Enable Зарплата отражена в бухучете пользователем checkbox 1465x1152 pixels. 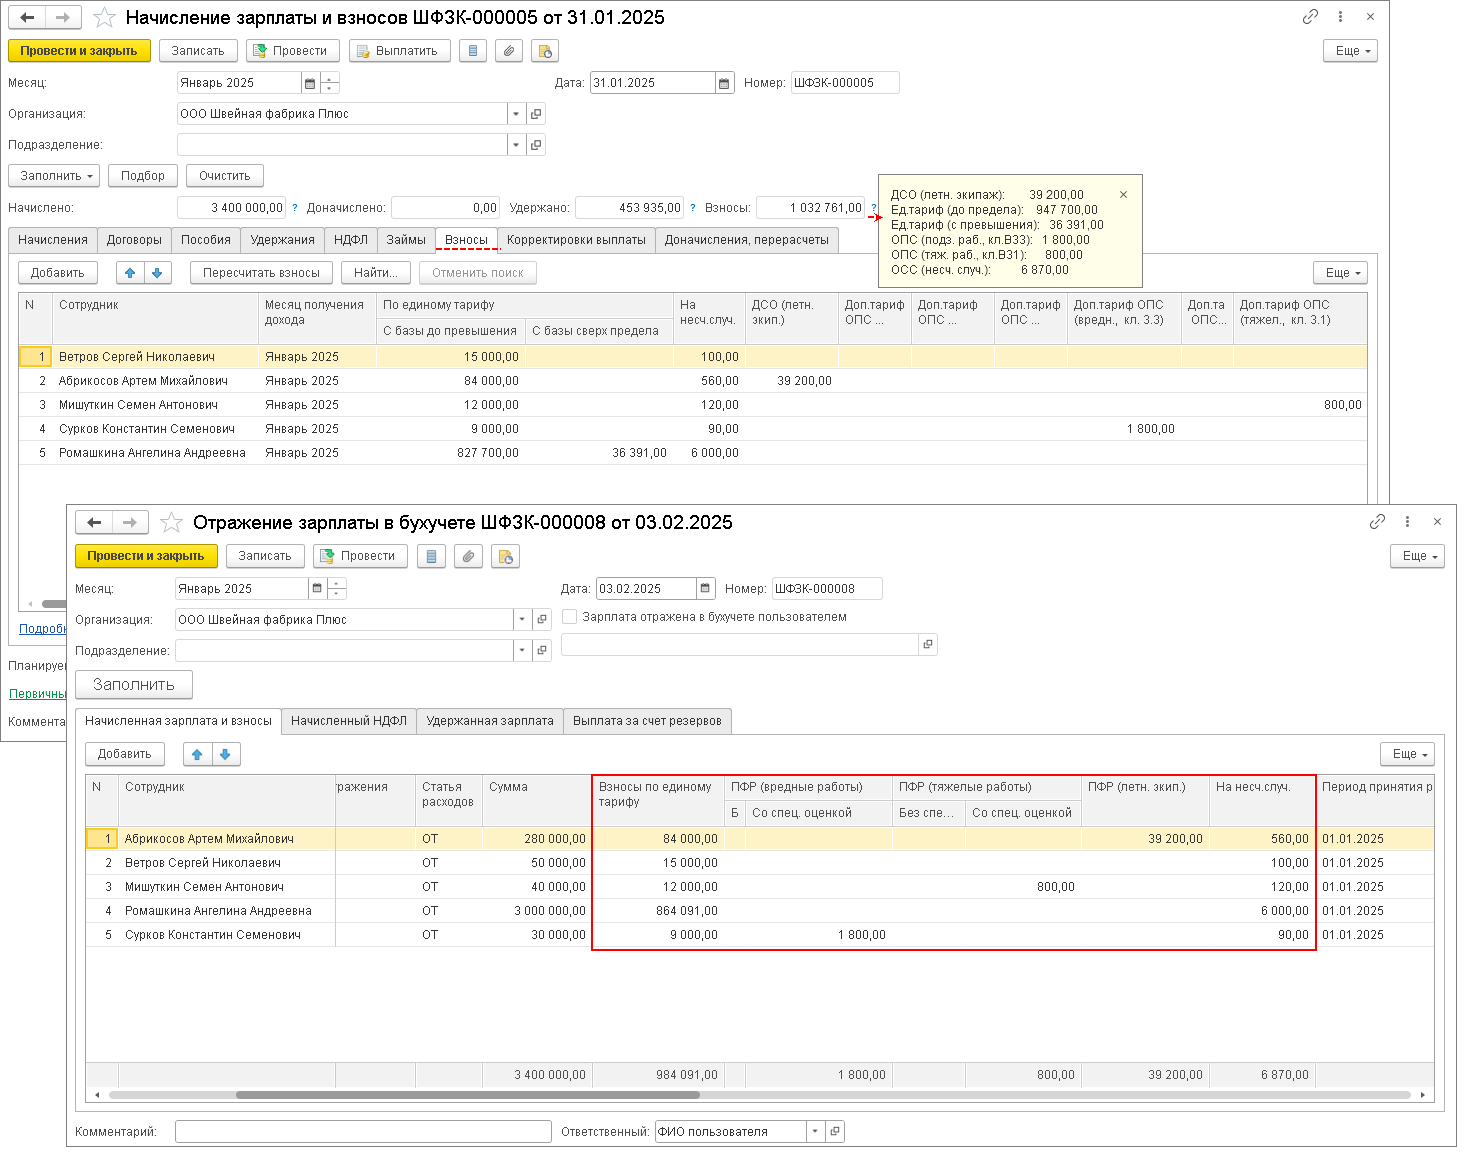[570, 617]
